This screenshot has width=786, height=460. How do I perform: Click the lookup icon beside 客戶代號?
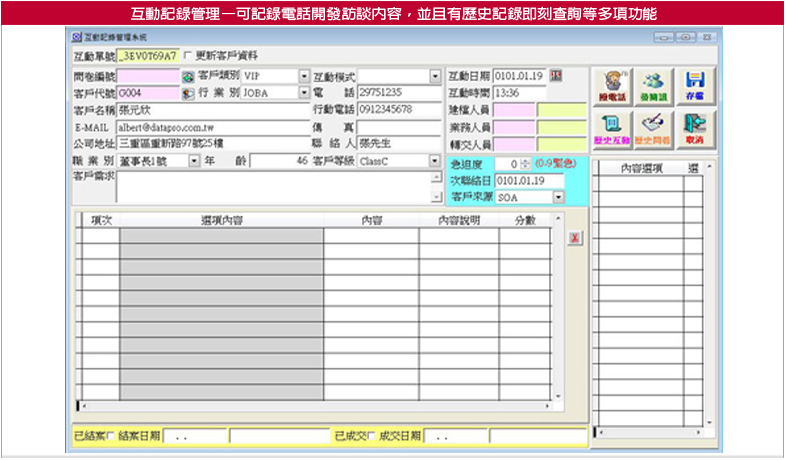tap(187, 93)
